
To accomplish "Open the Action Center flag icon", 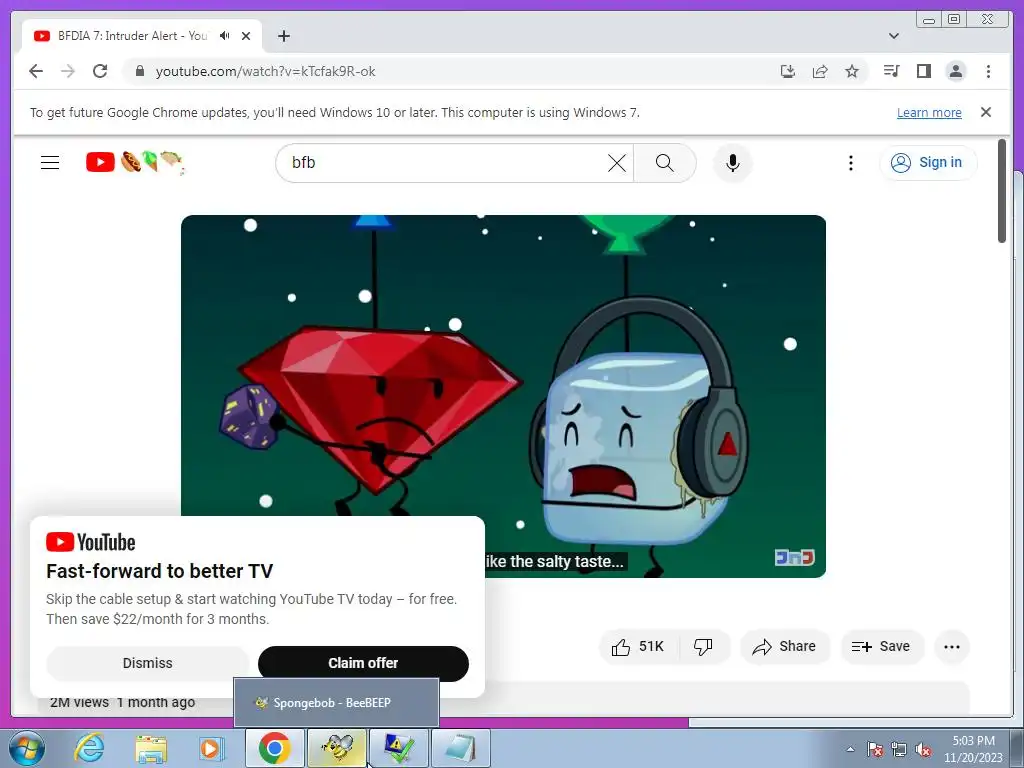I will tap(875, 749).
